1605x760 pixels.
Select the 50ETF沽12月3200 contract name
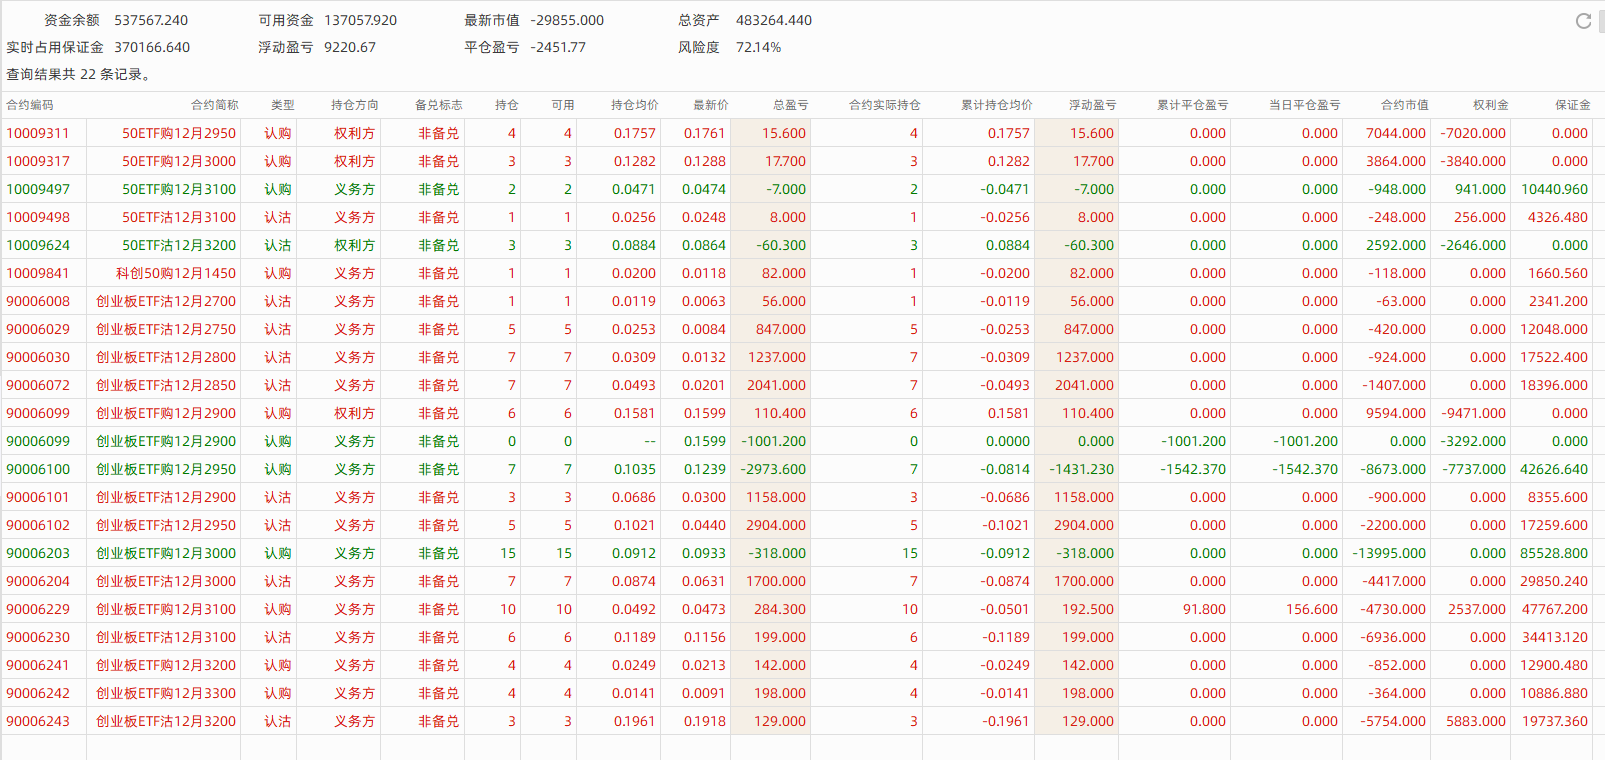[179, 245]
